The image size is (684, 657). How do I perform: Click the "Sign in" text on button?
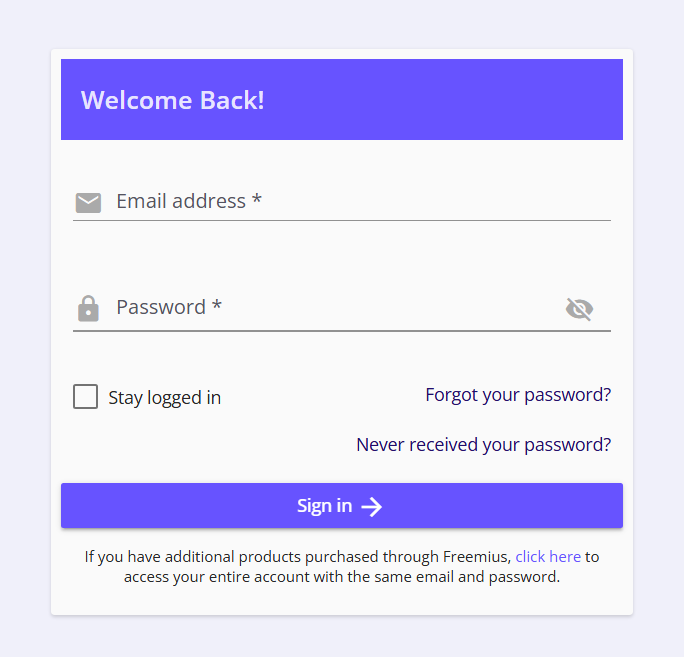(324, 506)
